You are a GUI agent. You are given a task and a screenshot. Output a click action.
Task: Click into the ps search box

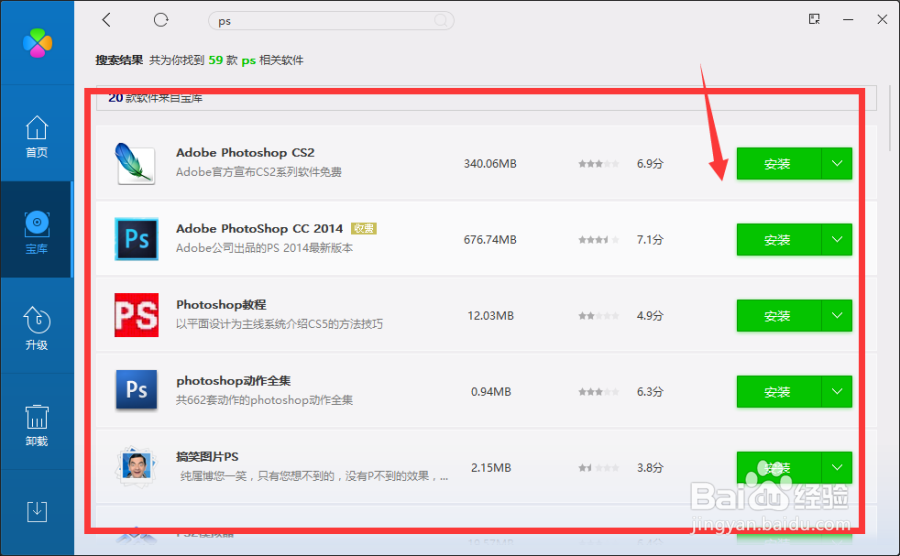tap(331, 21)
